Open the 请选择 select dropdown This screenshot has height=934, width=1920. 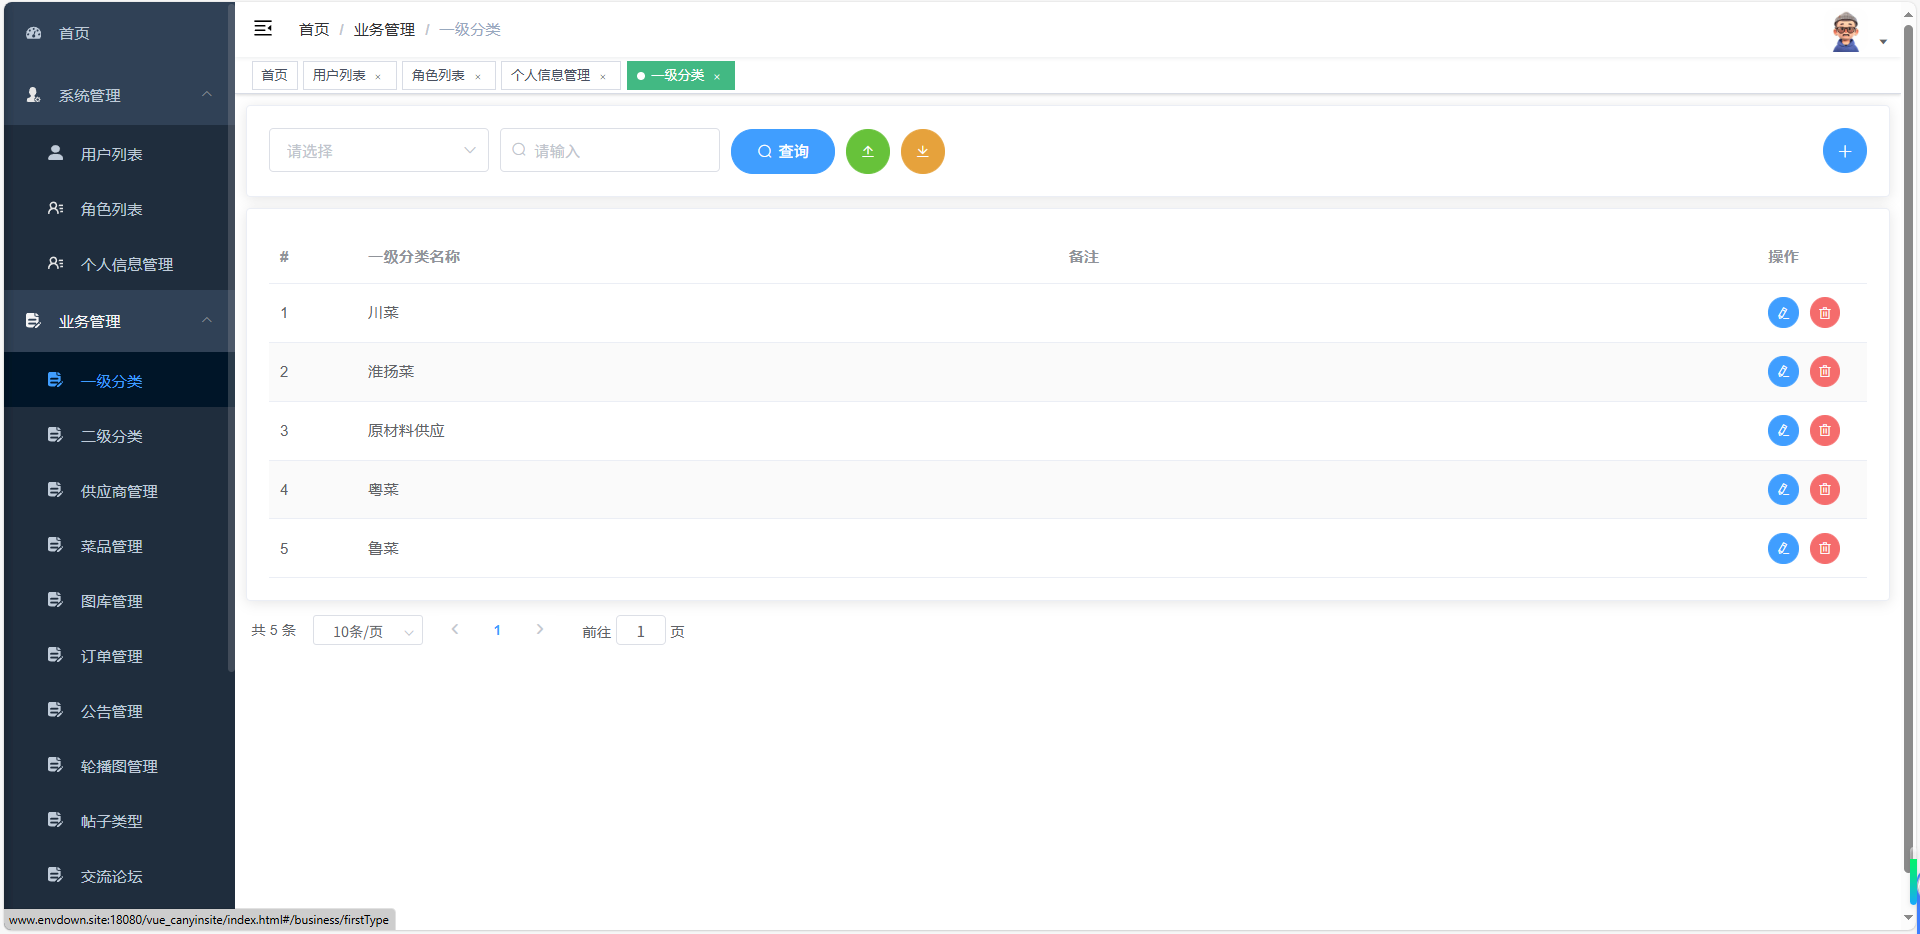click(378, 150)
